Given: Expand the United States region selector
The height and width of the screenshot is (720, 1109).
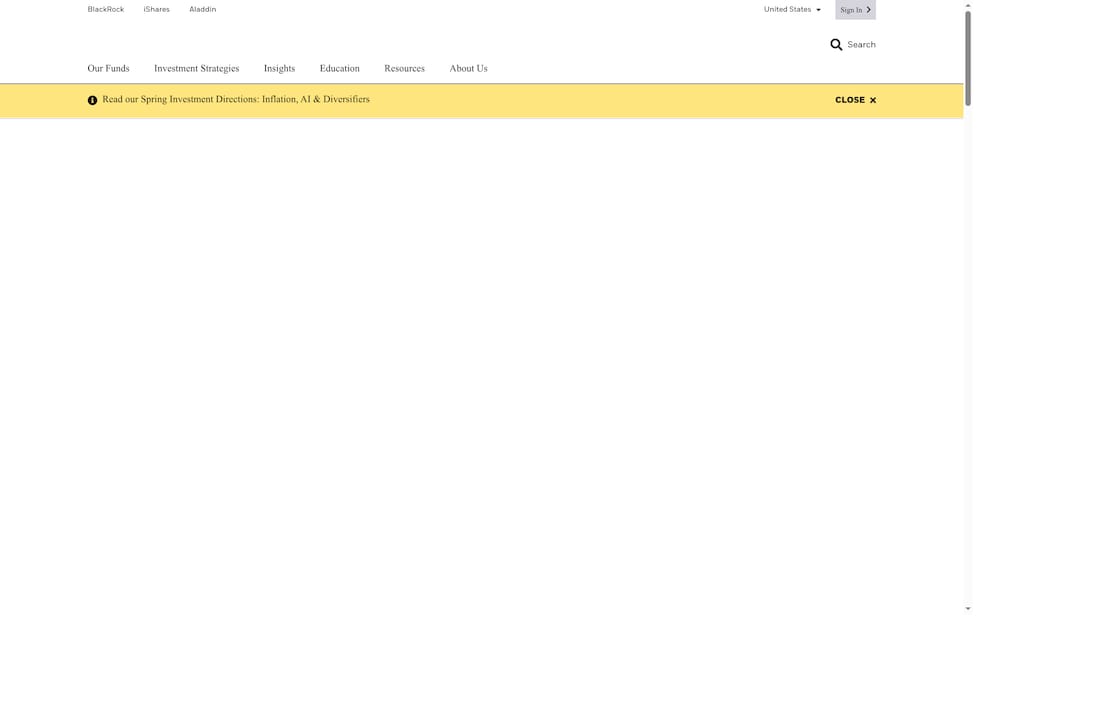Looking at the screenshot, I should 792,10.
